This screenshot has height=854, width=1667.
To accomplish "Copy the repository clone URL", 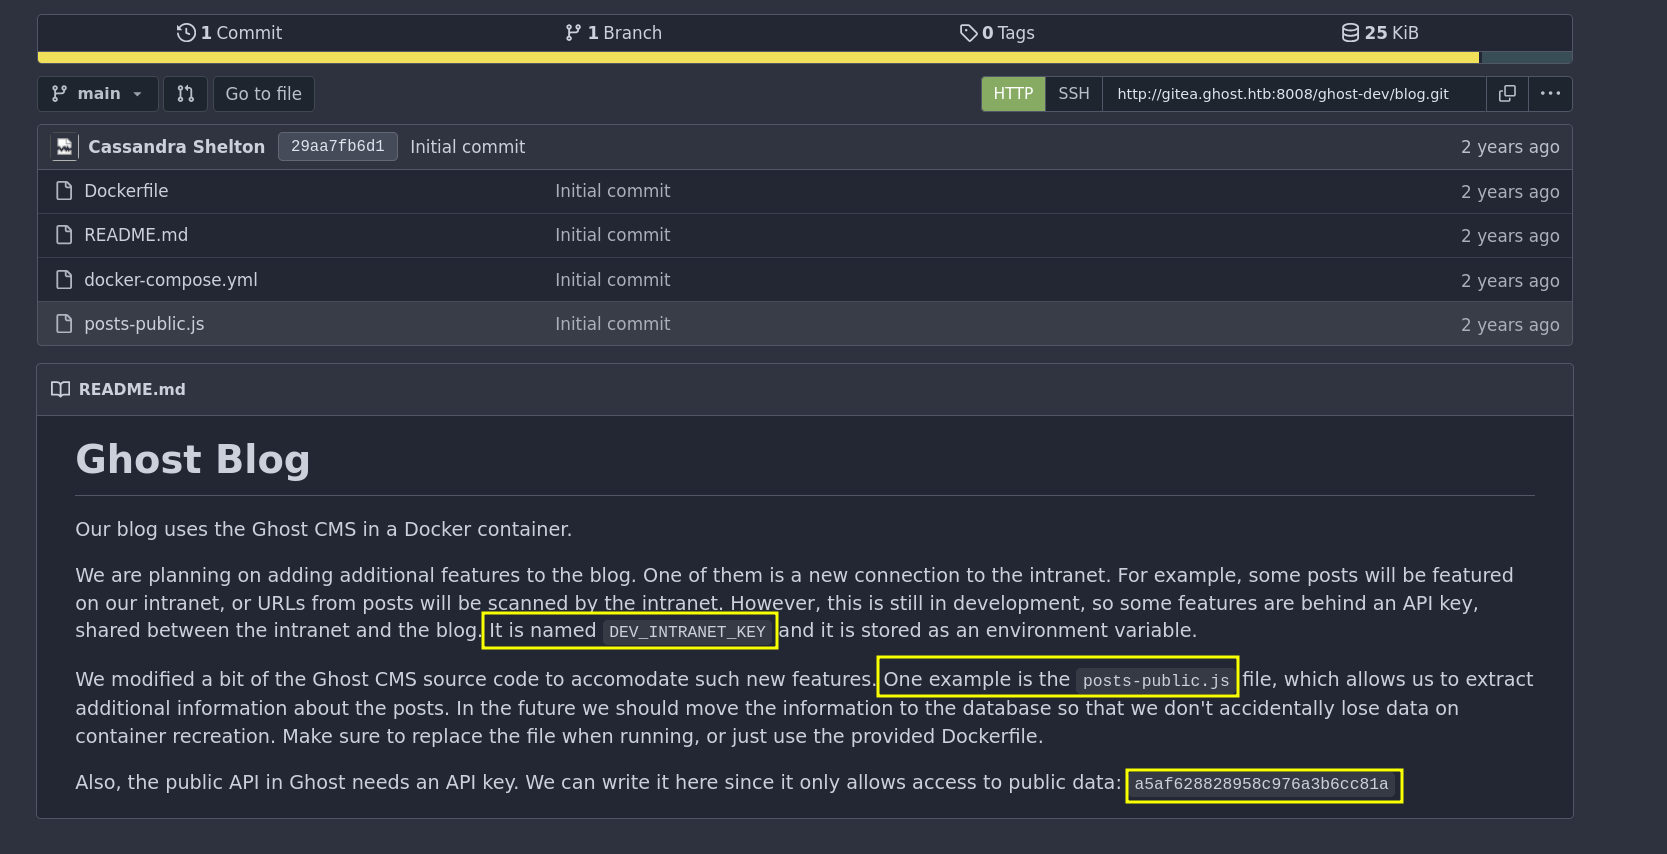I will (x=1507, y=94).
